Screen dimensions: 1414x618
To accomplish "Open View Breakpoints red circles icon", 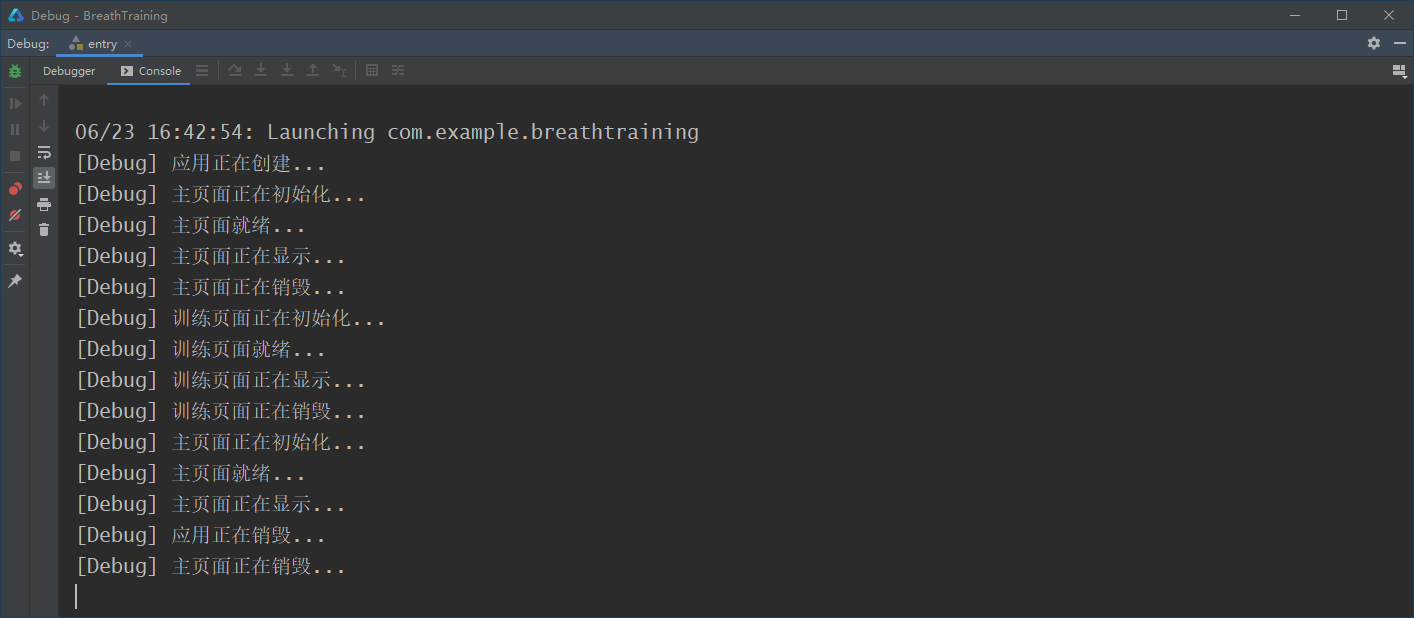I will tap(15, 189).
